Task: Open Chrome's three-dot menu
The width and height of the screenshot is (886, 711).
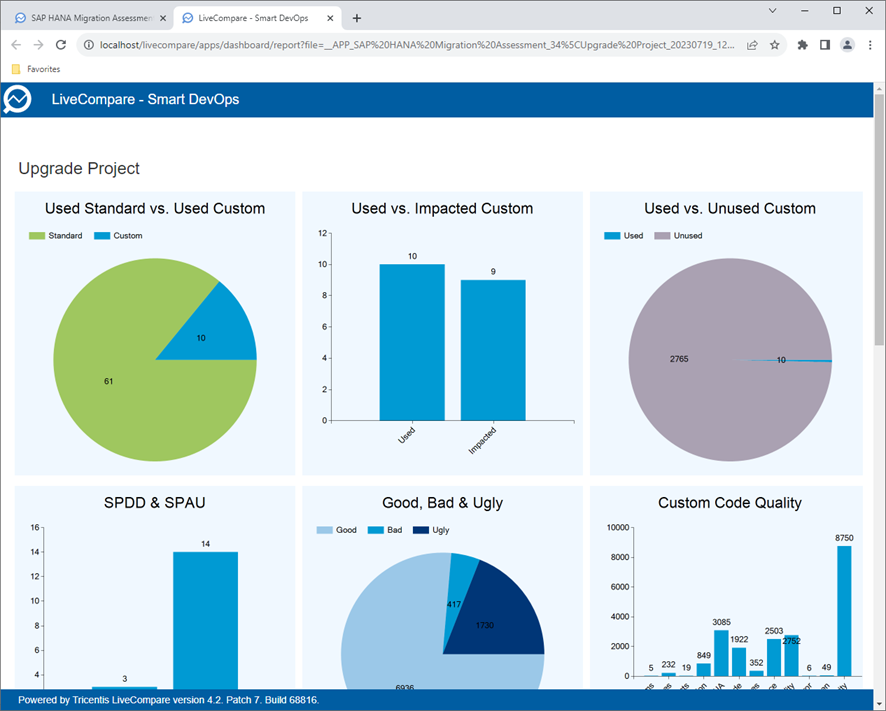Action: (x=870, y=45)
